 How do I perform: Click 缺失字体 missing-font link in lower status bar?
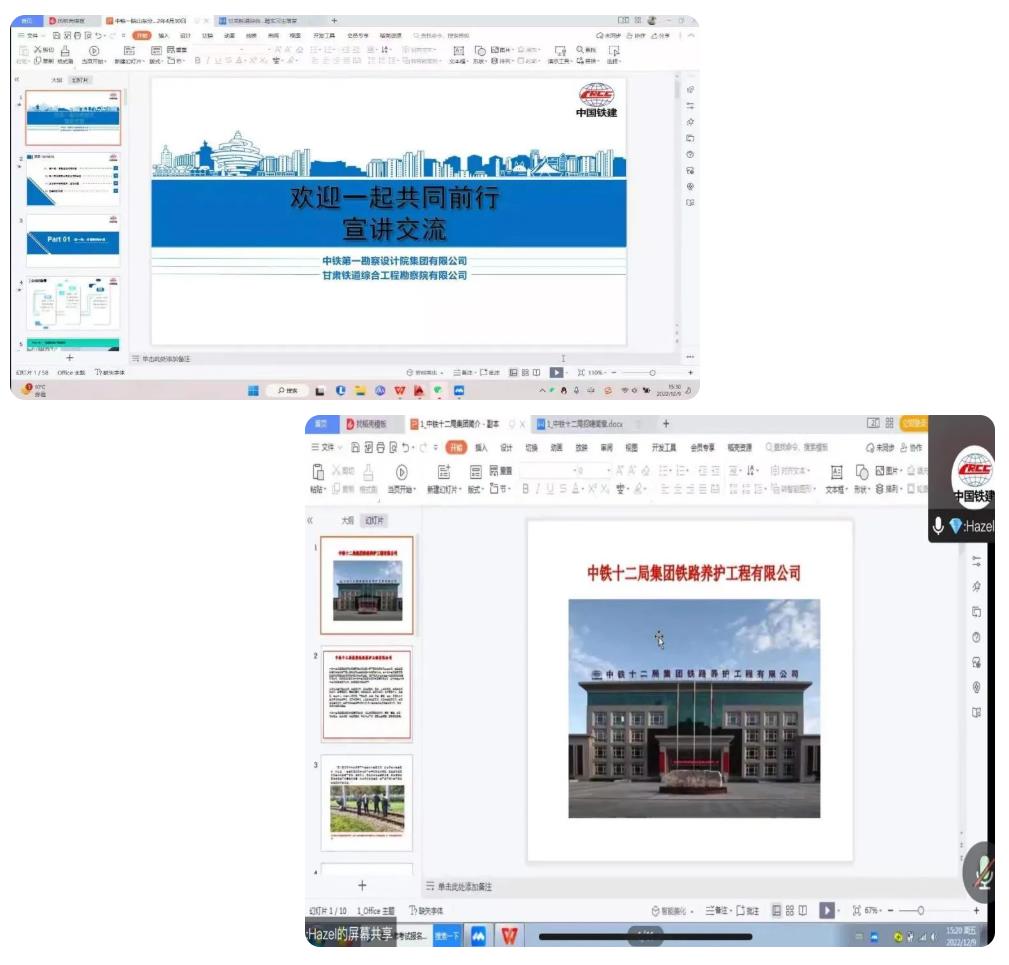click(426, 910)
